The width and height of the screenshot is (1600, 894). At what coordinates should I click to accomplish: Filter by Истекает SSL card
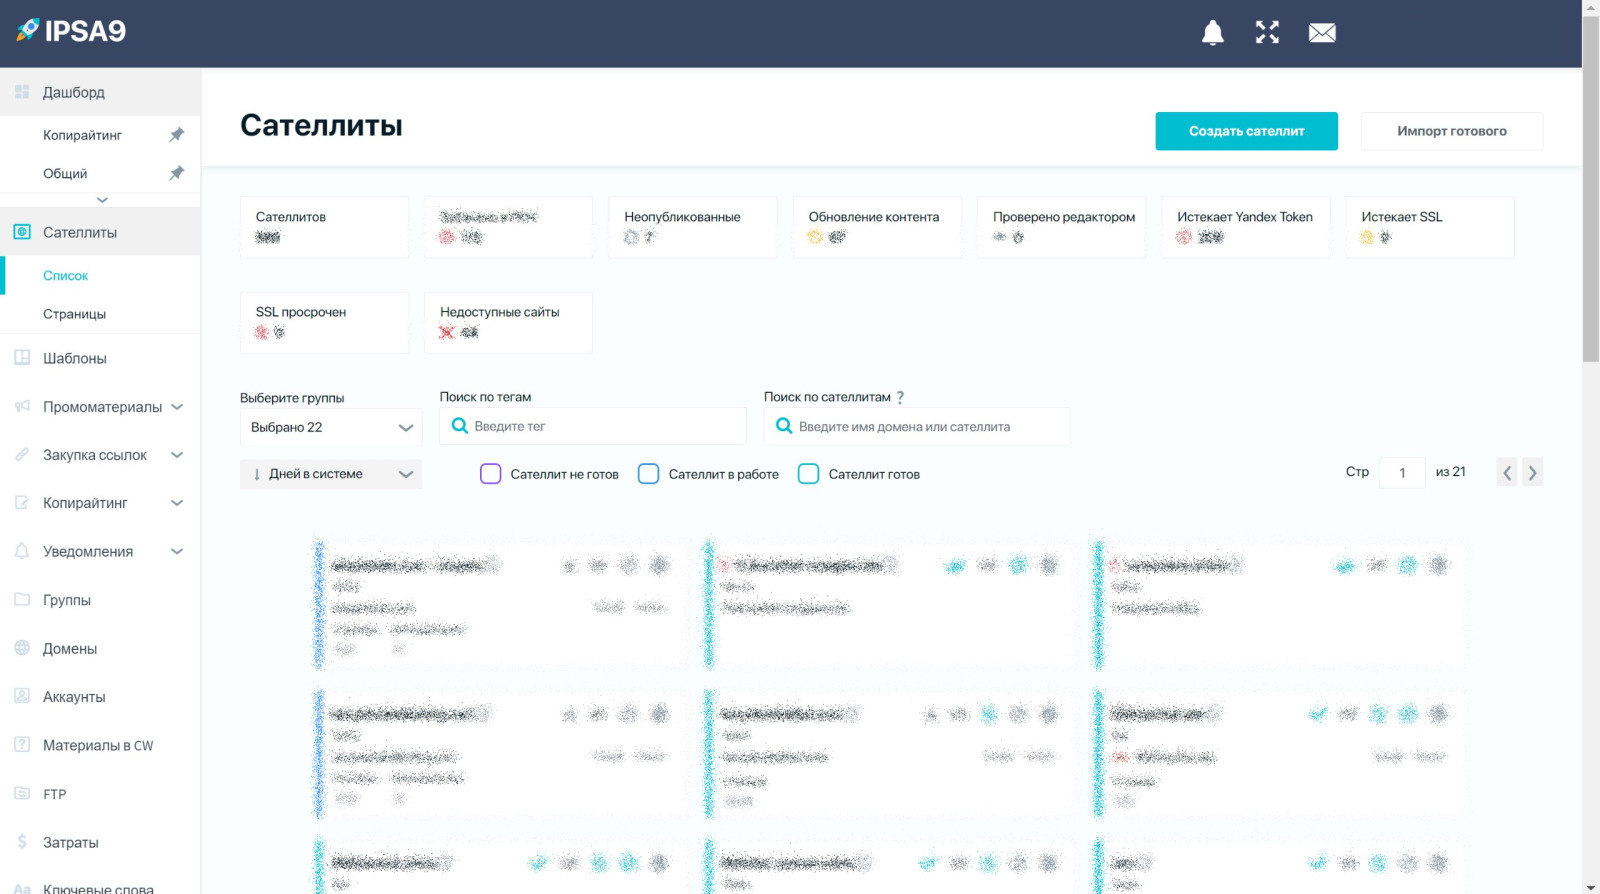1430,227
